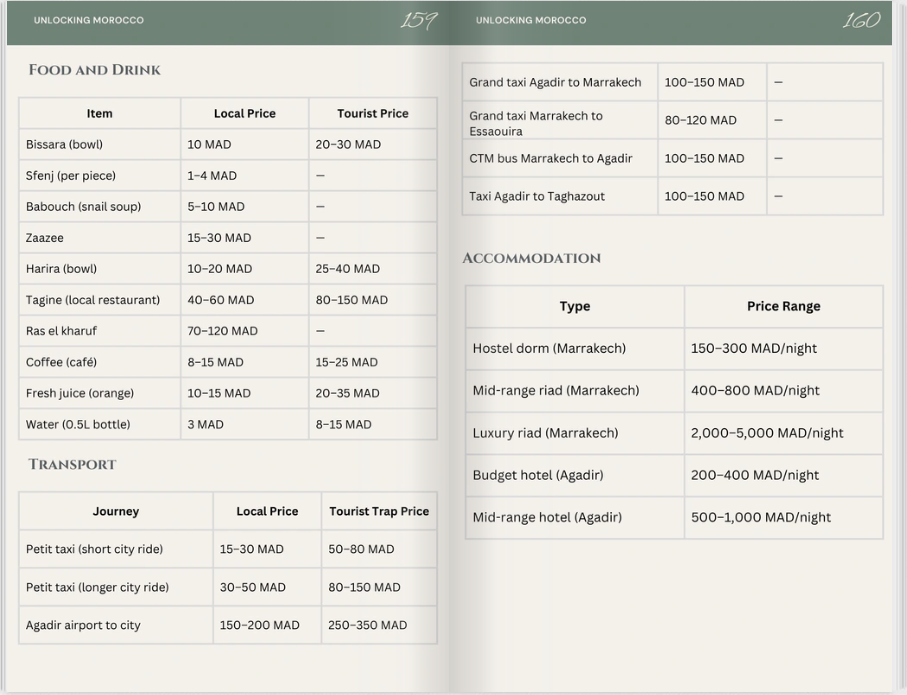Select the 'Type' column header
The height and width of the screenshot is (695, 907).
coord(575,307)
